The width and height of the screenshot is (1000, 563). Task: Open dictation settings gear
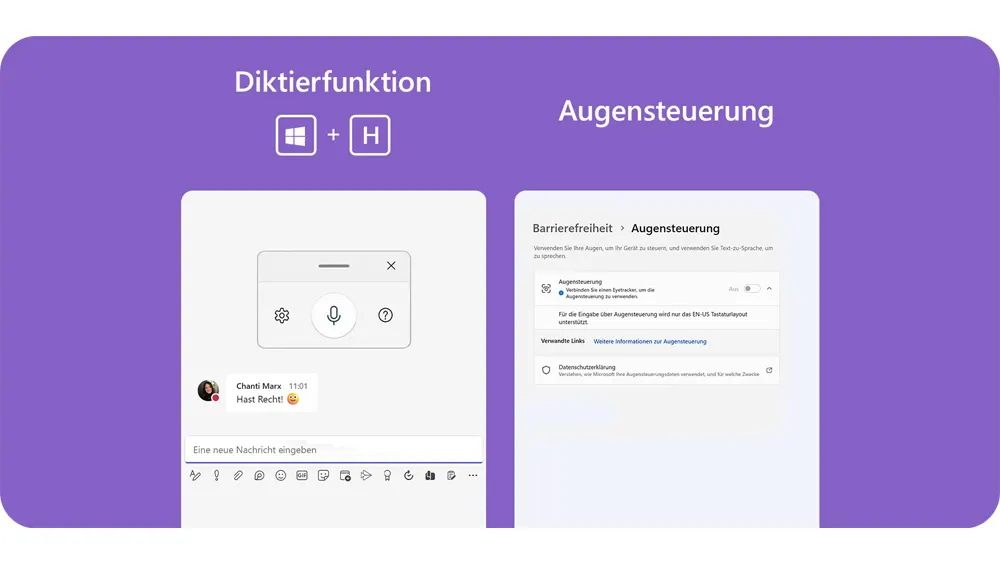[281, 315]
